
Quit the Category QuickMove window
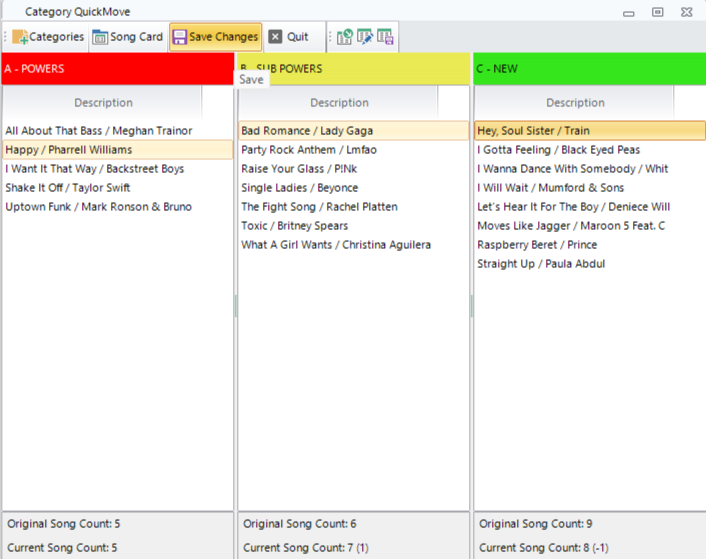[289, 37]
